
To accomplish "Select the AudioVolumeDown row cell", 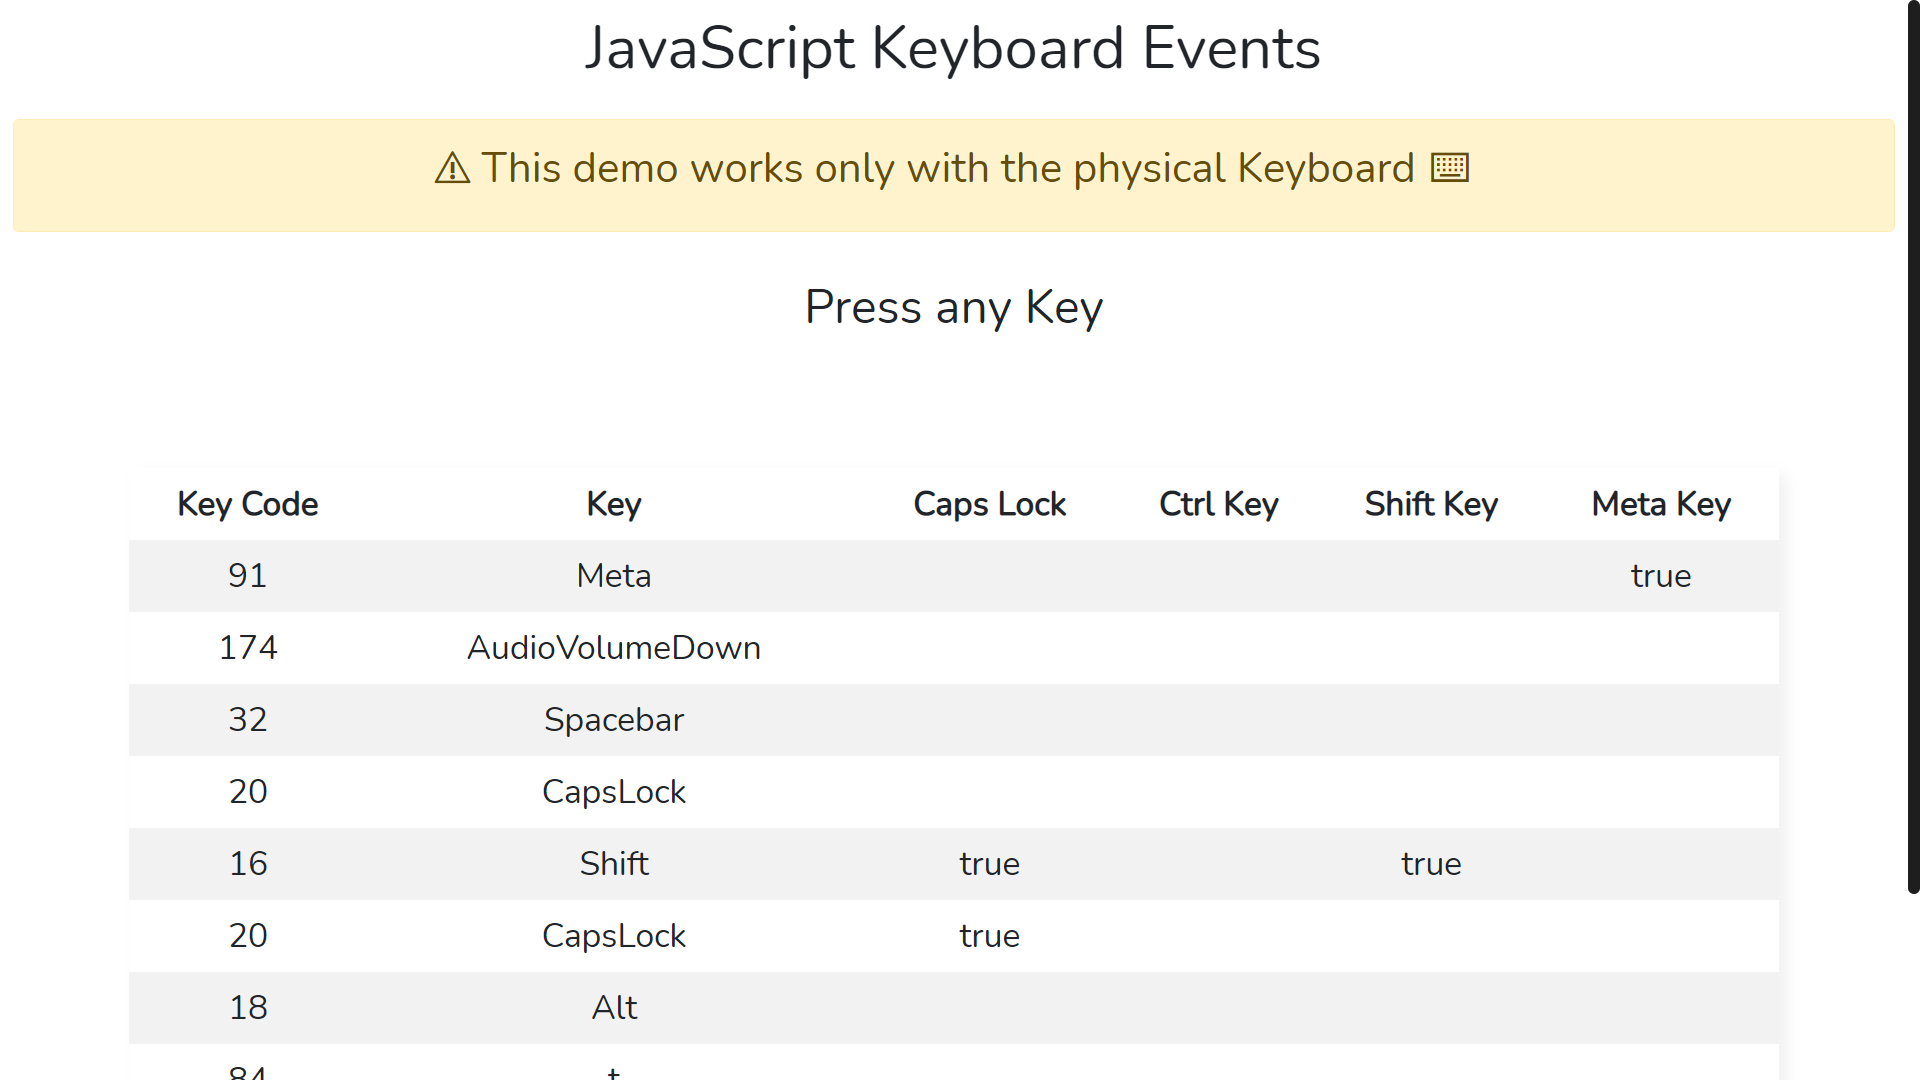I will [x=613, y=648].
